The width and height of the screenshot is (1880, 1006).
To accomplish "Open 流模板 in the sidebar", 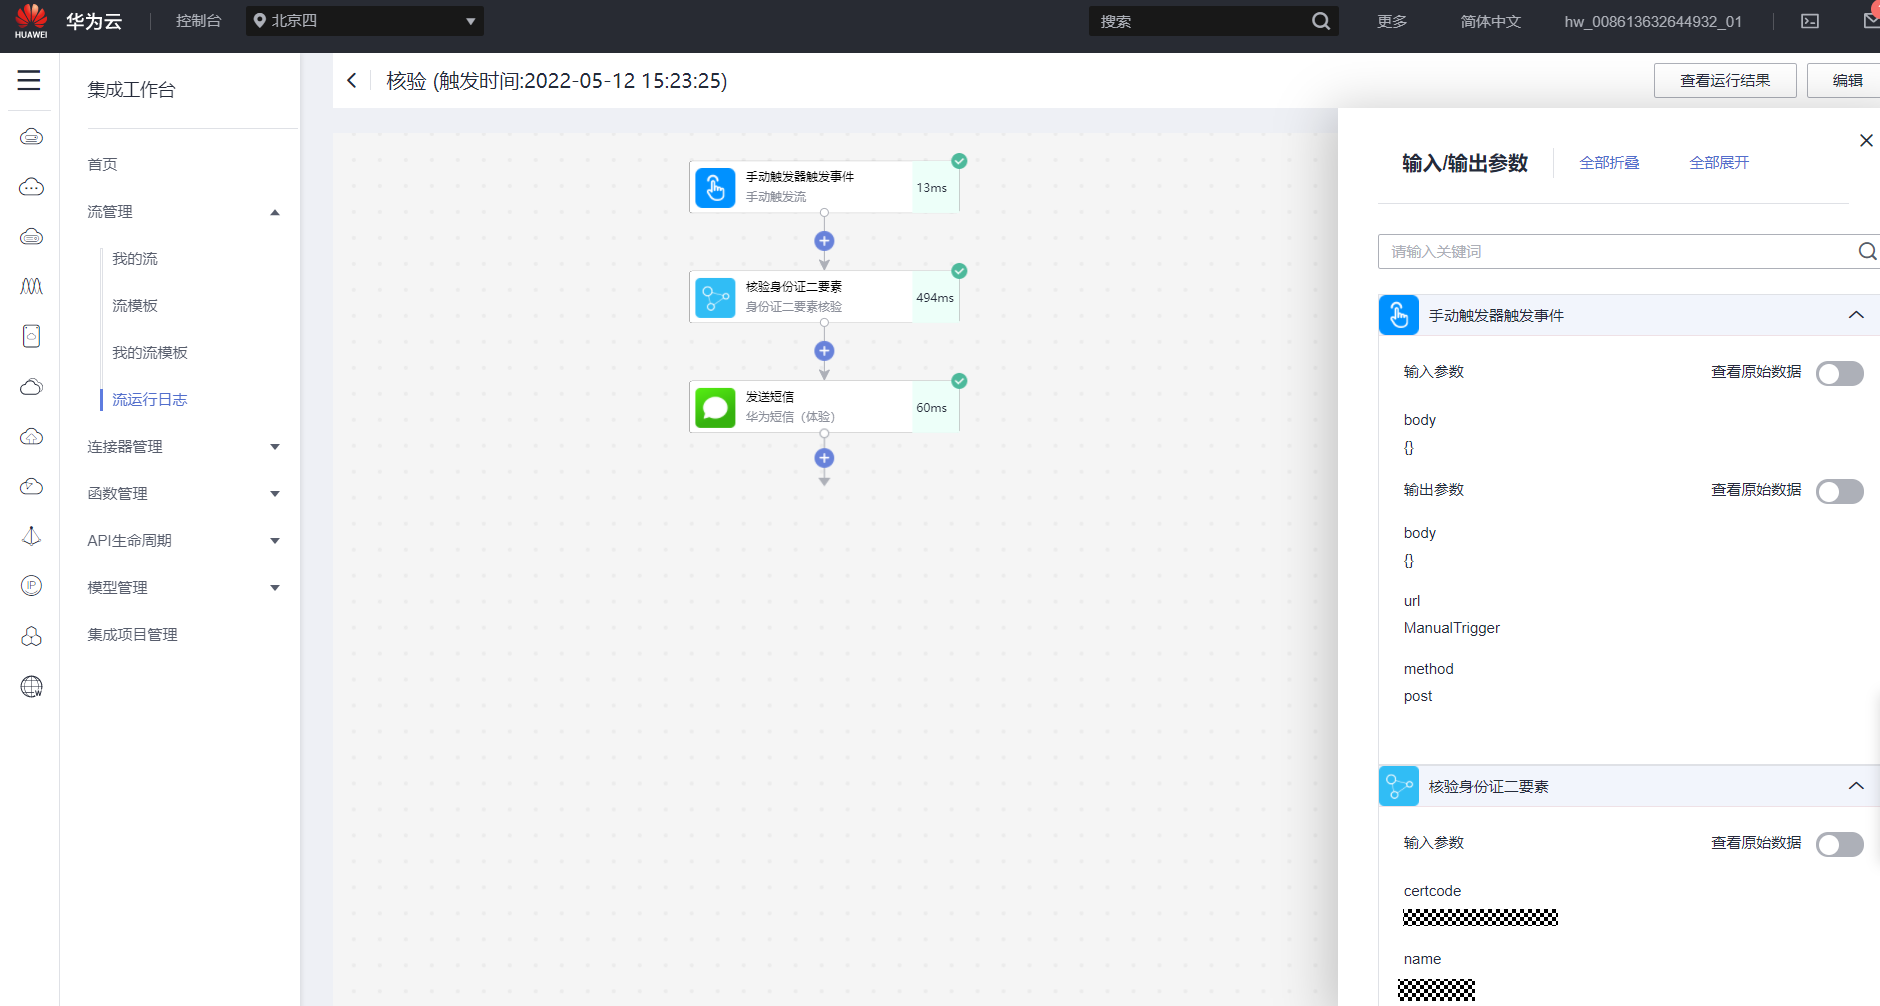I will click(x=135, y=306).
